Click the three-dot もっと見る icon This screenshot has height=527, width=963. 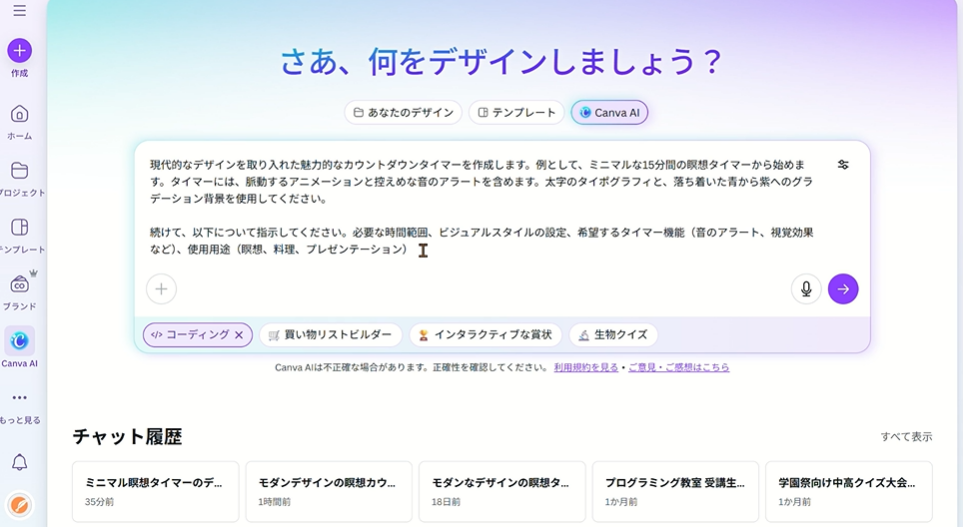[x=20, y=397]
